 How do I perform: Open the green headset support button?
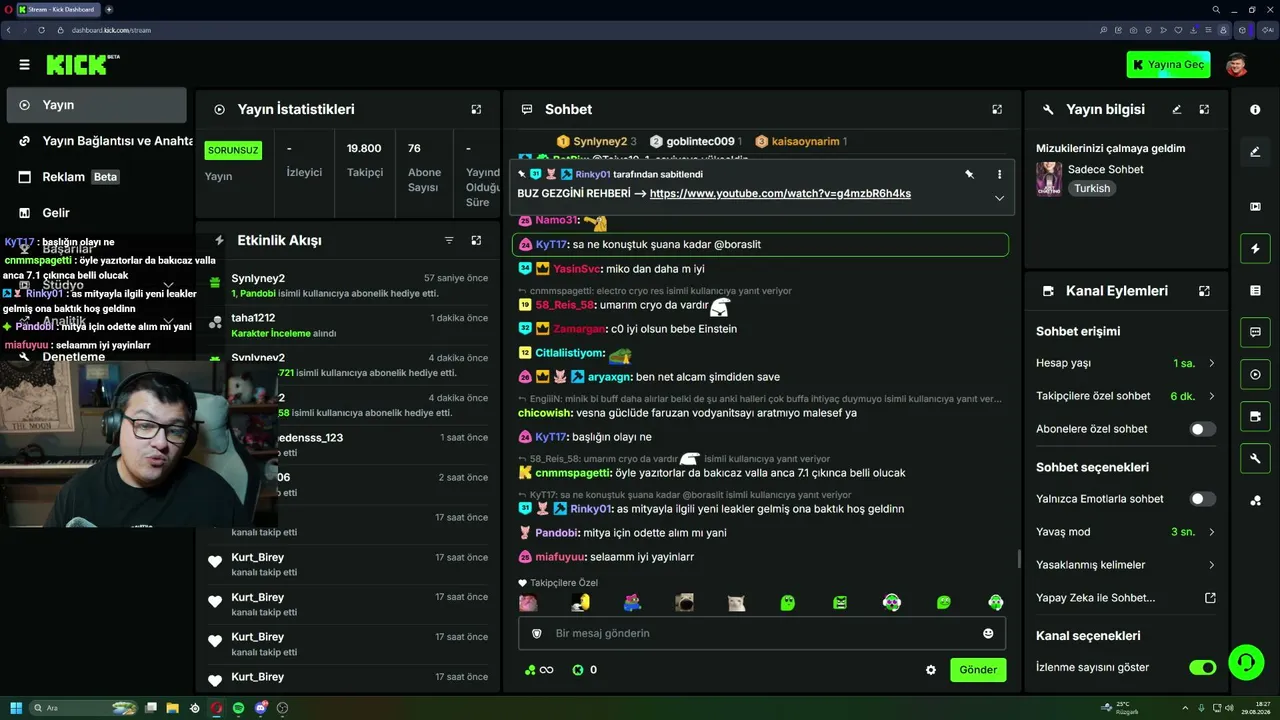point(1245,662)
